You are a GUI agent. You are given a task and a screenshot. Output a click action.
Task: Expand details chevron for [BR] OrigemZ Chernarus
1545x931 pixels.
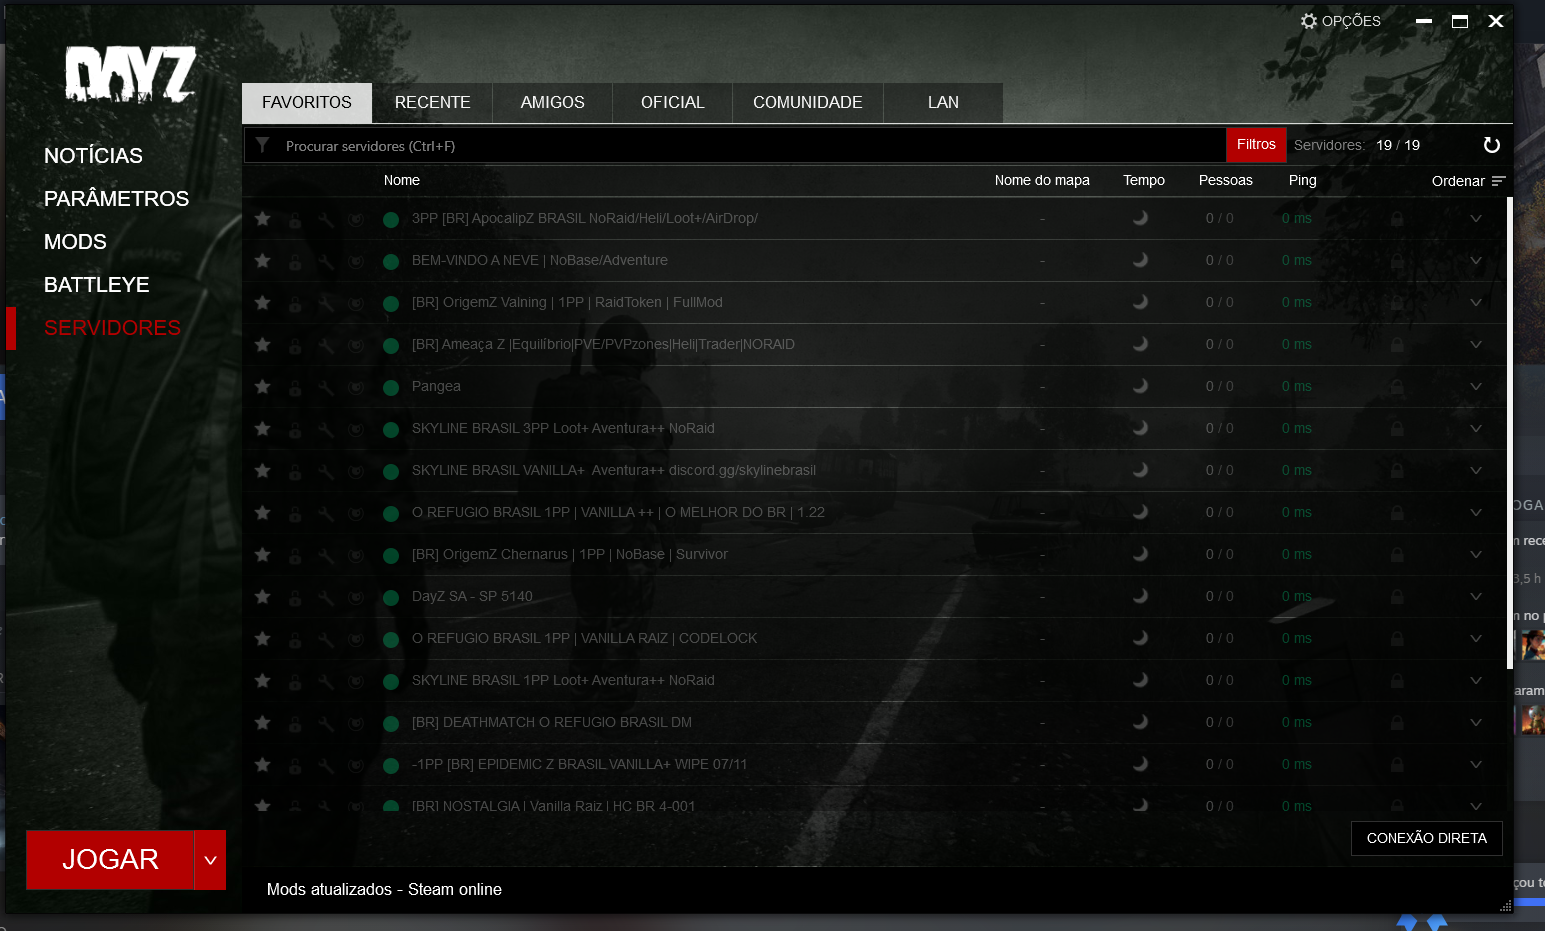1476,554
